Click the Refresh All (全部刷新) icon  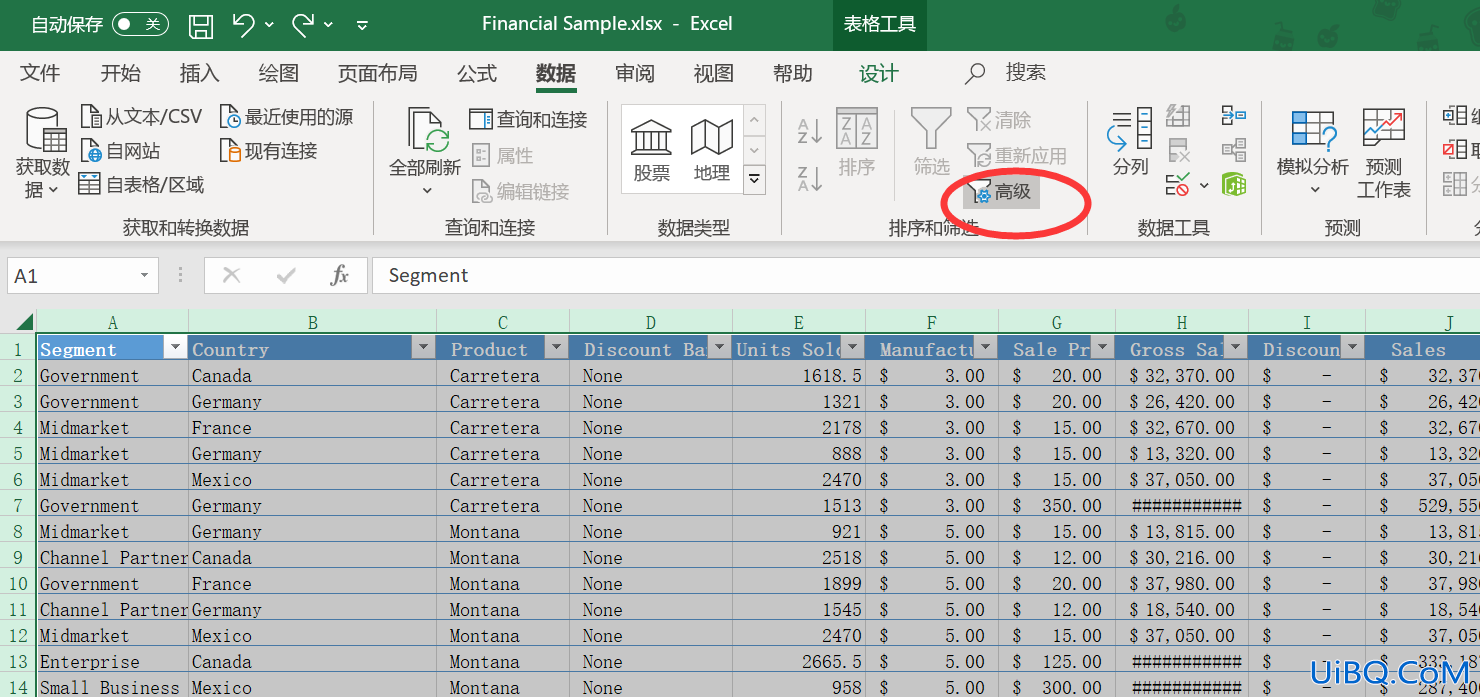point(427,130)
